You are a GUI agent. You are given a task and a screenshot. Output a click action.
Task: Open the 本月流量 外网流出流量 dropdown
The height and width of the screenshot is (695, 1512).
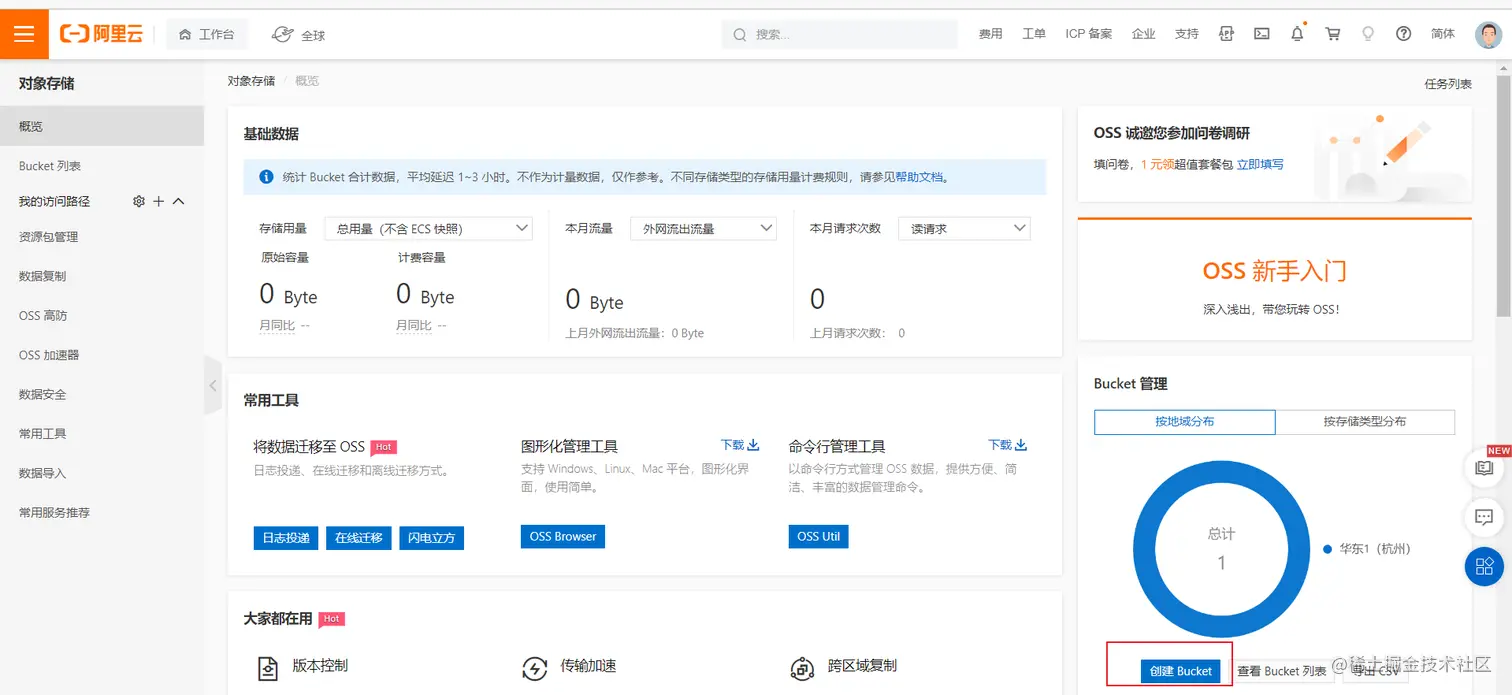(703, 228)
